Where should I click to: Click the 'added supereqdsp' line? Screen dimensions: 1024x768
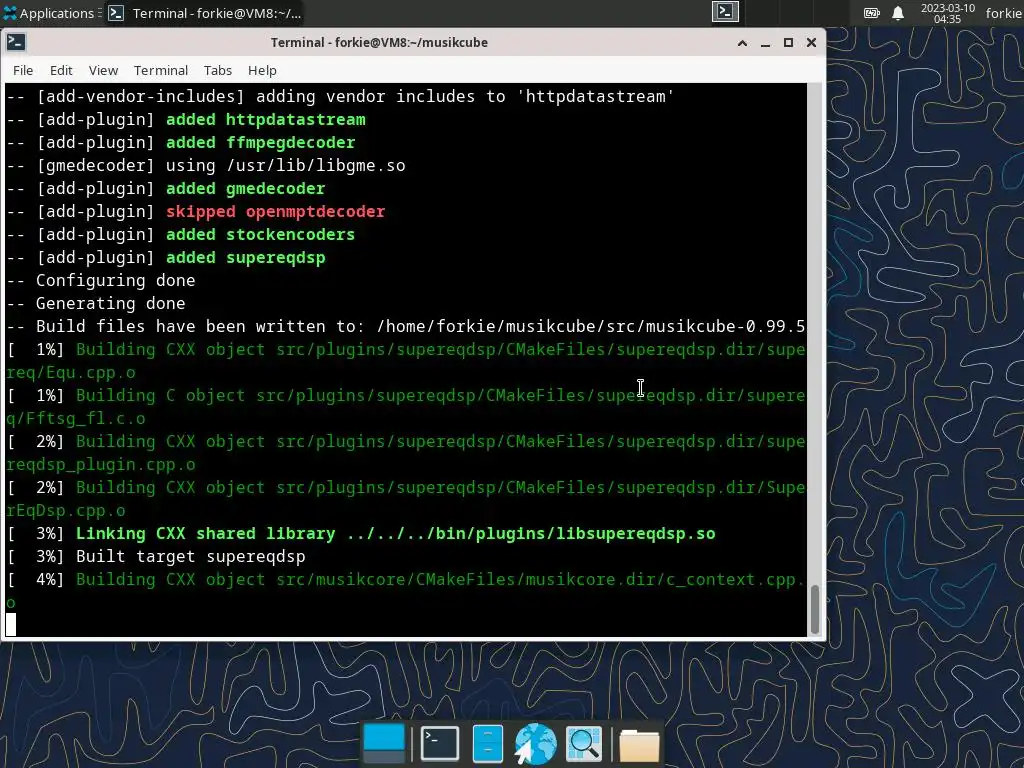tap(166, 257)
